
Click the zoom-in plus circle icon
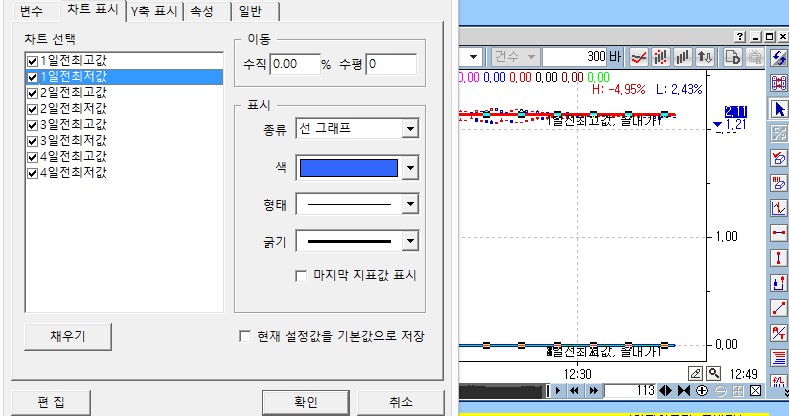click(702, 390)
